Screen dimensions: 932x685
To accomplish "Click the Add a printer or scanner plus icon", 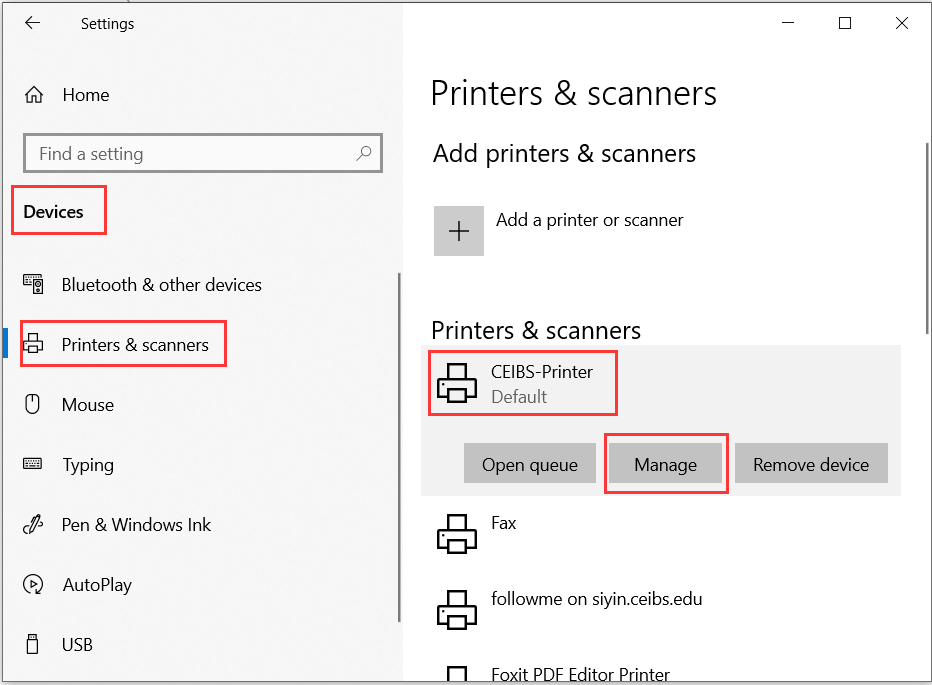I will point(458,230).
